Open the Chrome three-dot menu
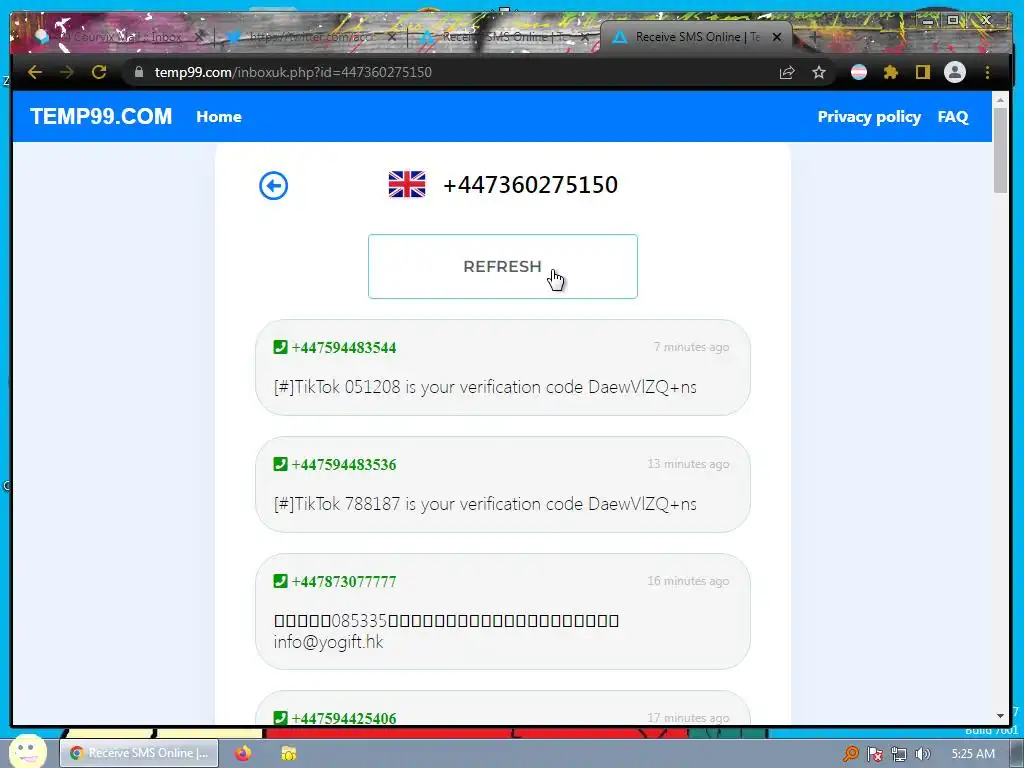This screenshot has width=1024, height=768. coord(987,72)
